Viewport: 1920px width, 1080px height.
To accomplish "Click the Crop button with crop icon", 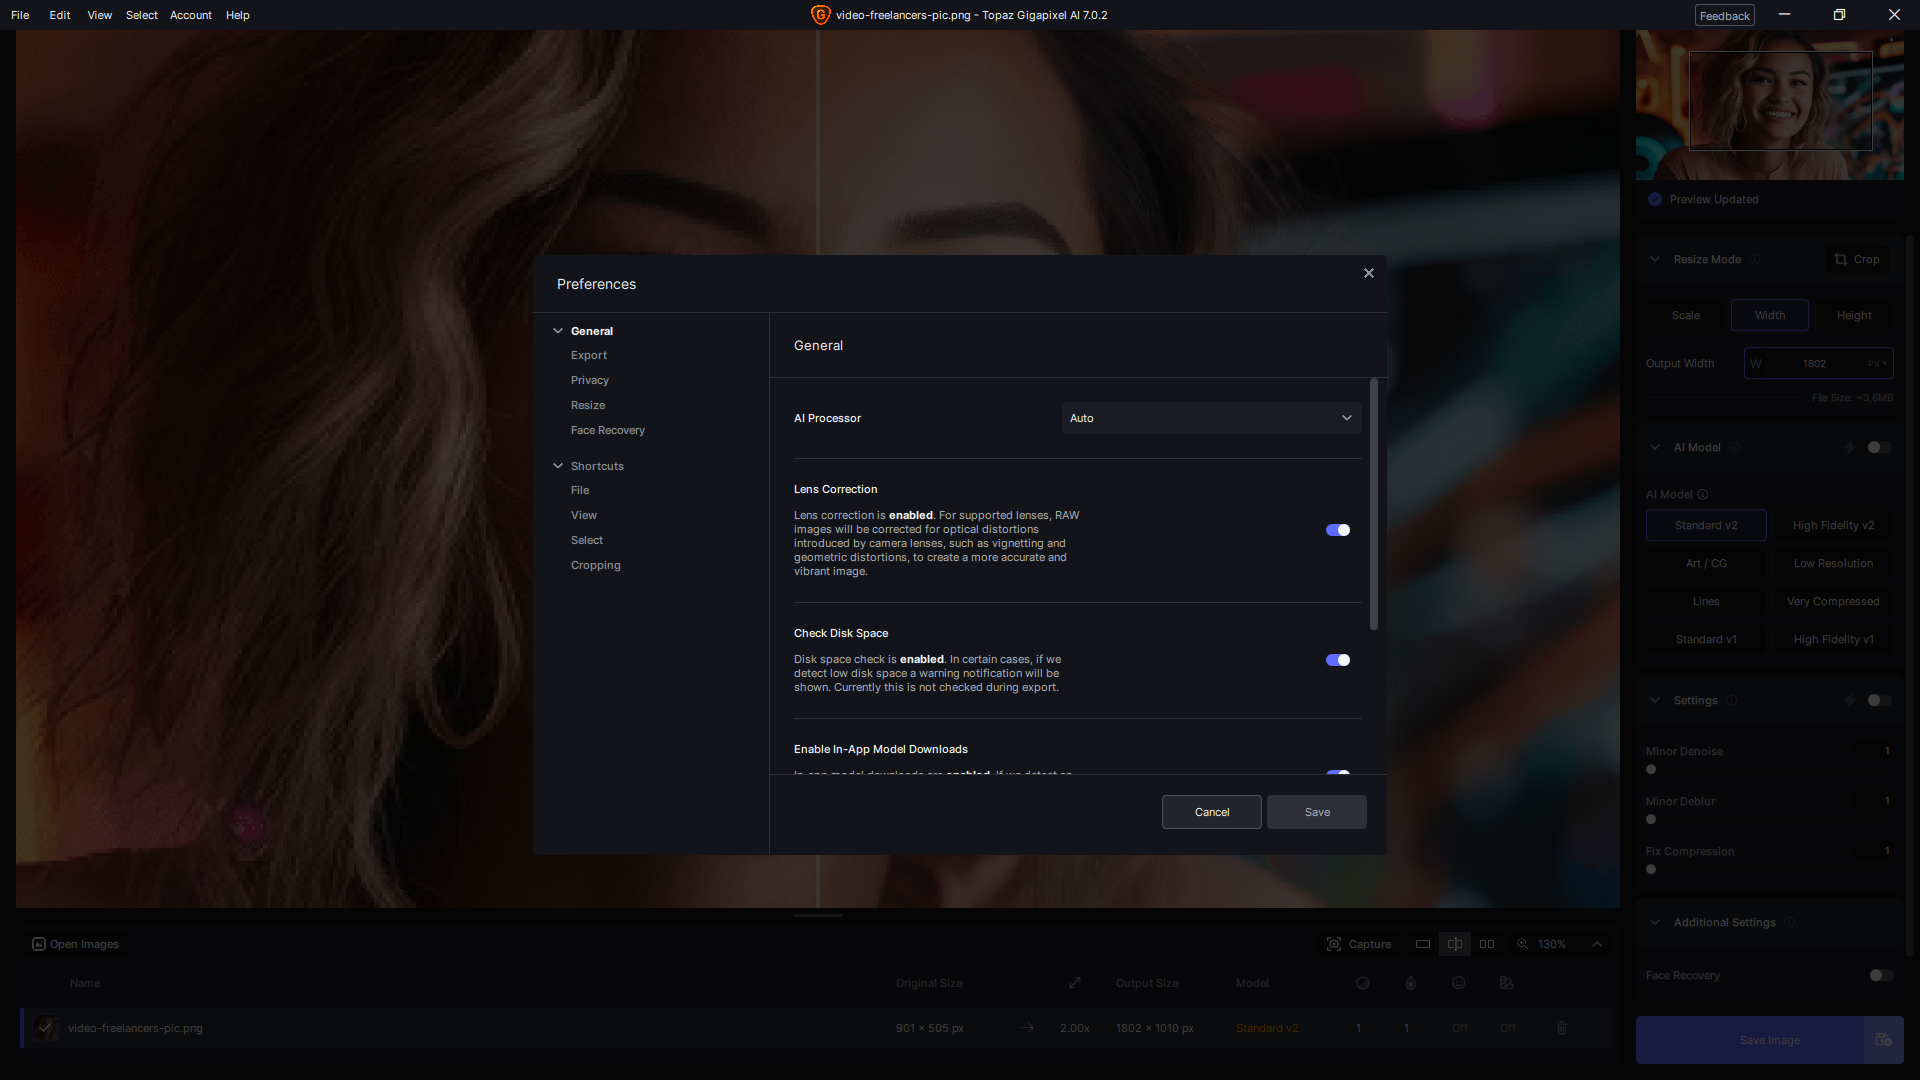I will click(x=1857, y=259).
